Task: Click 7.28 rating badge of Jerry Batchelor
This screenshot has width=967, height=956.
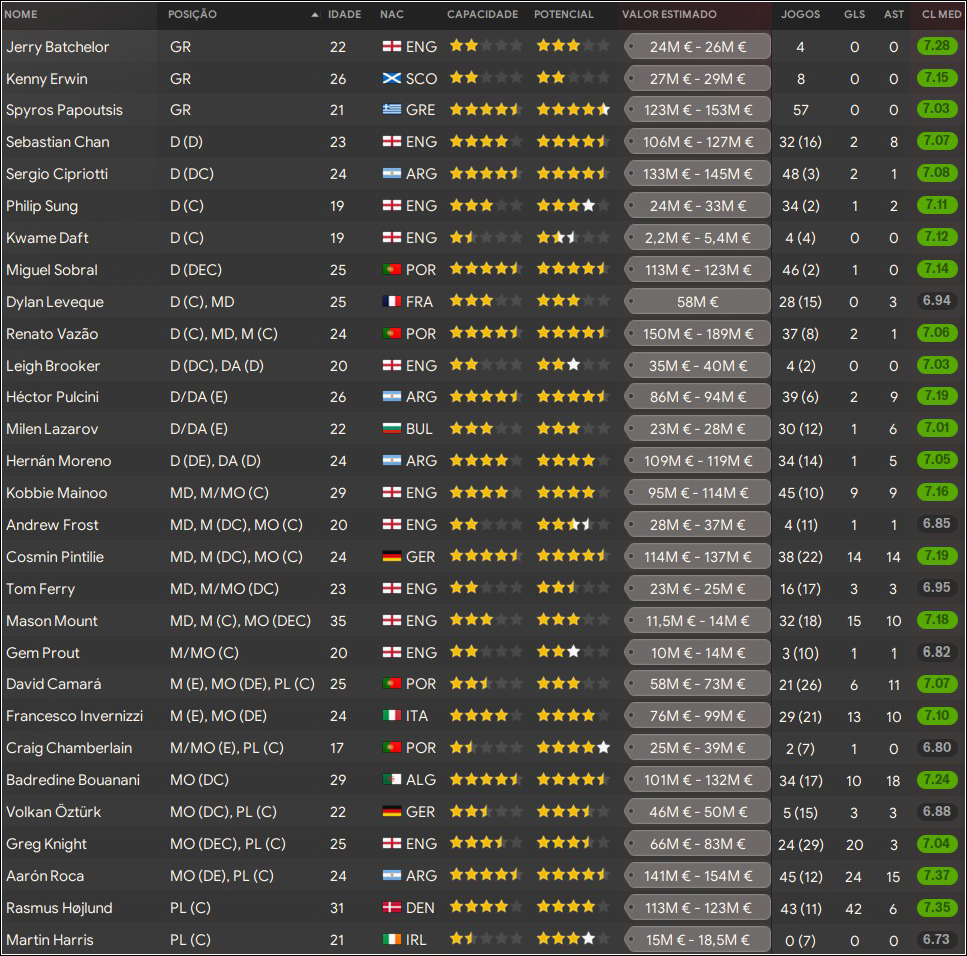Action: pyautogui.click(x=936, y=46)
